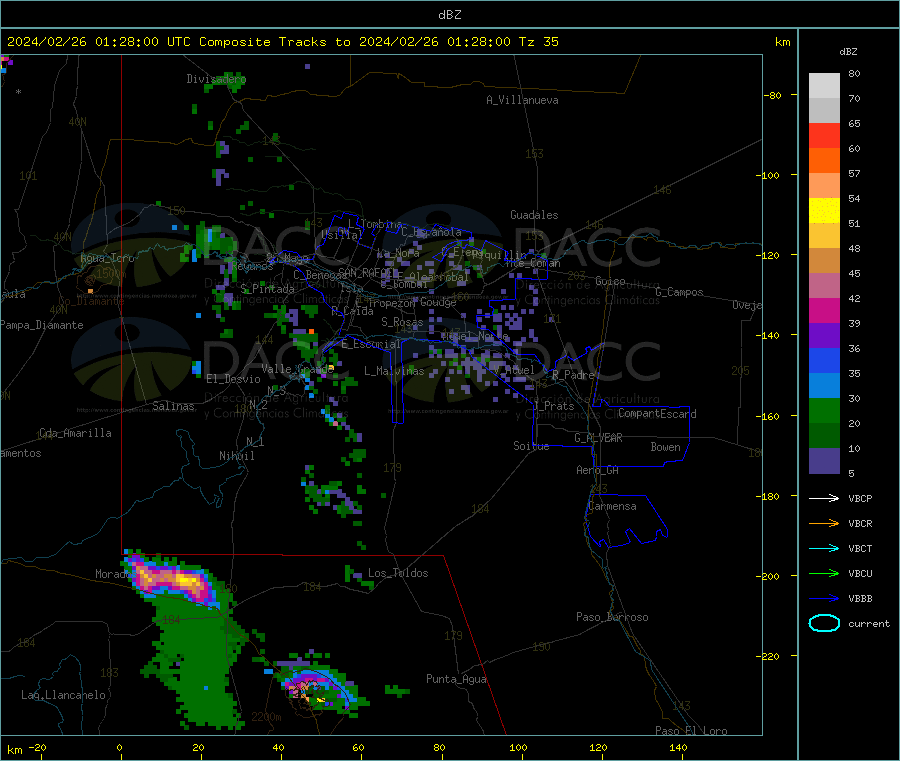Screen dimensions: 900x761
Task: Click the 'R_Padre' map label
Action: pyautogui.click(x=573, y=375)
